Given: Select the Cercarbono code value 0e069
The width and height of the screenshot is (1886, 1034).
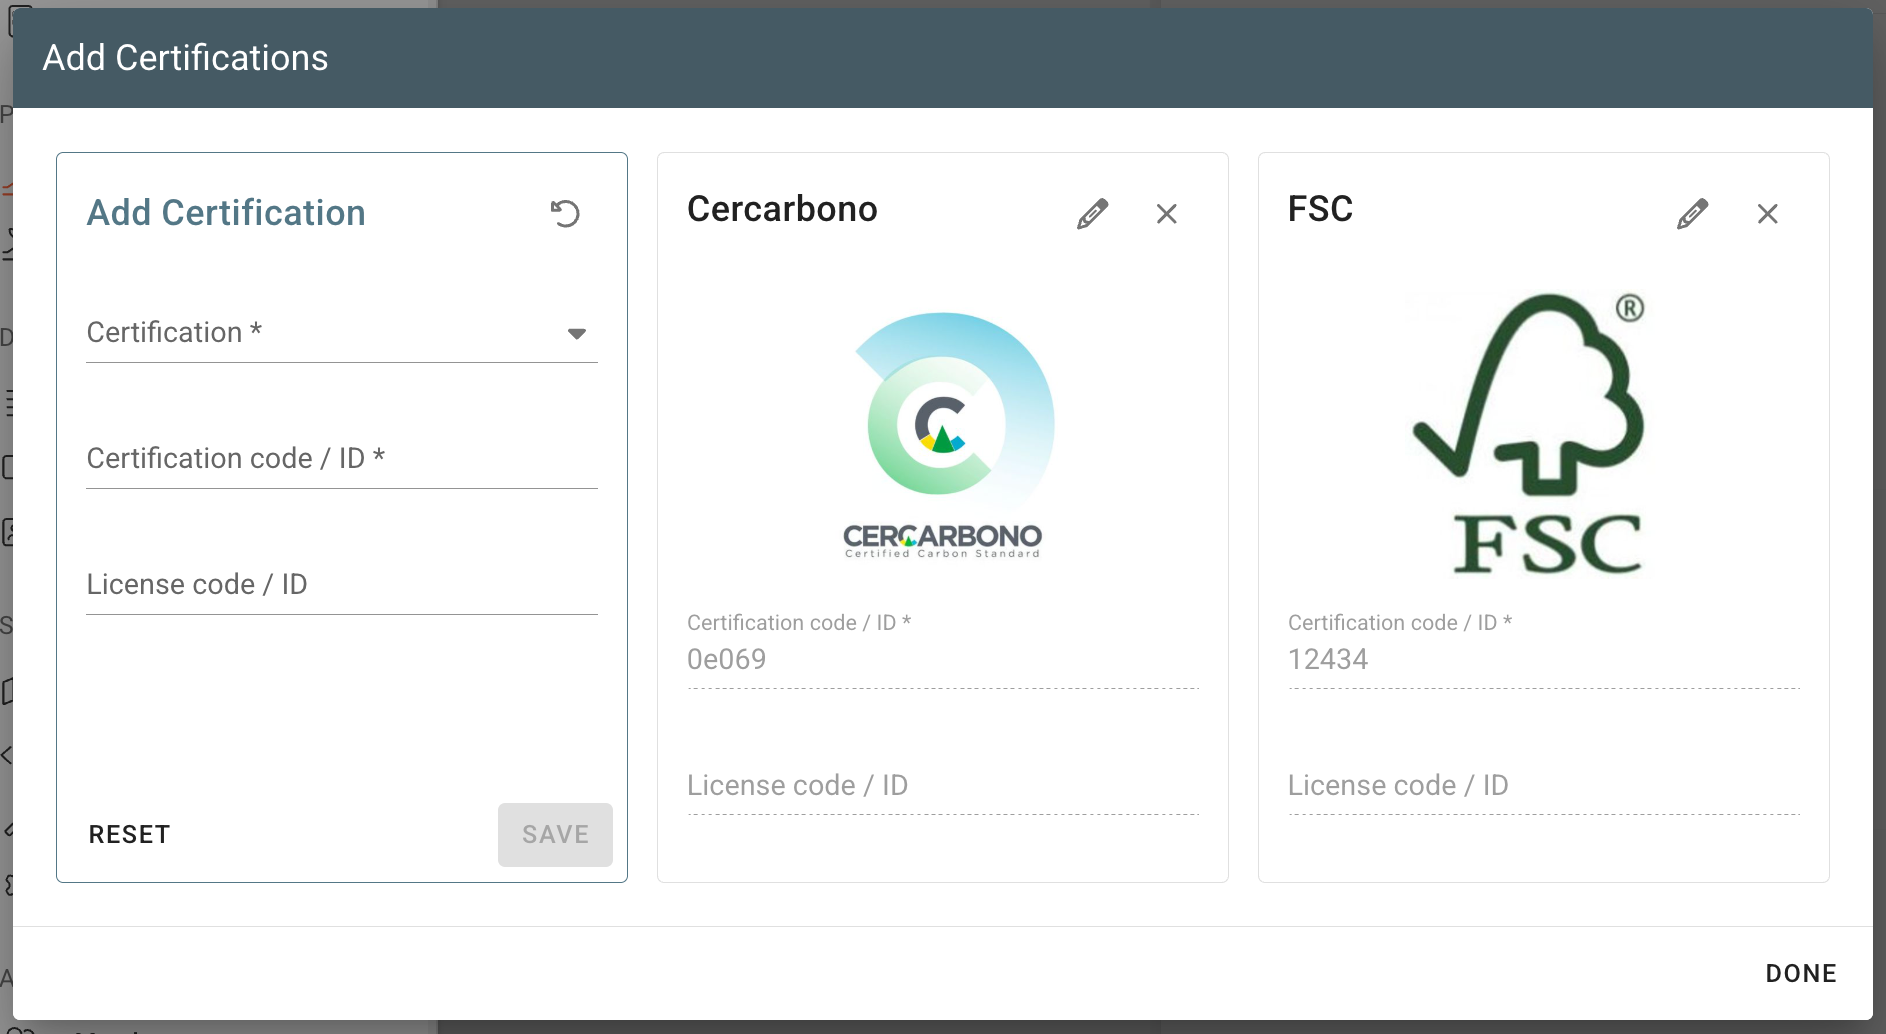Looking at the screenshot, I should coord(727,660).
